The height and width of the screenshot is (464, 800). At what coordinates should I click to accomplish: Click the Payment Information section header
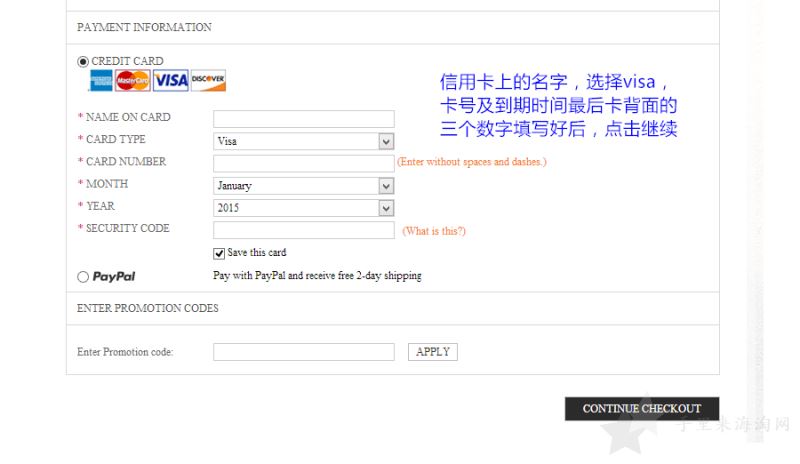tap(144, 27)
